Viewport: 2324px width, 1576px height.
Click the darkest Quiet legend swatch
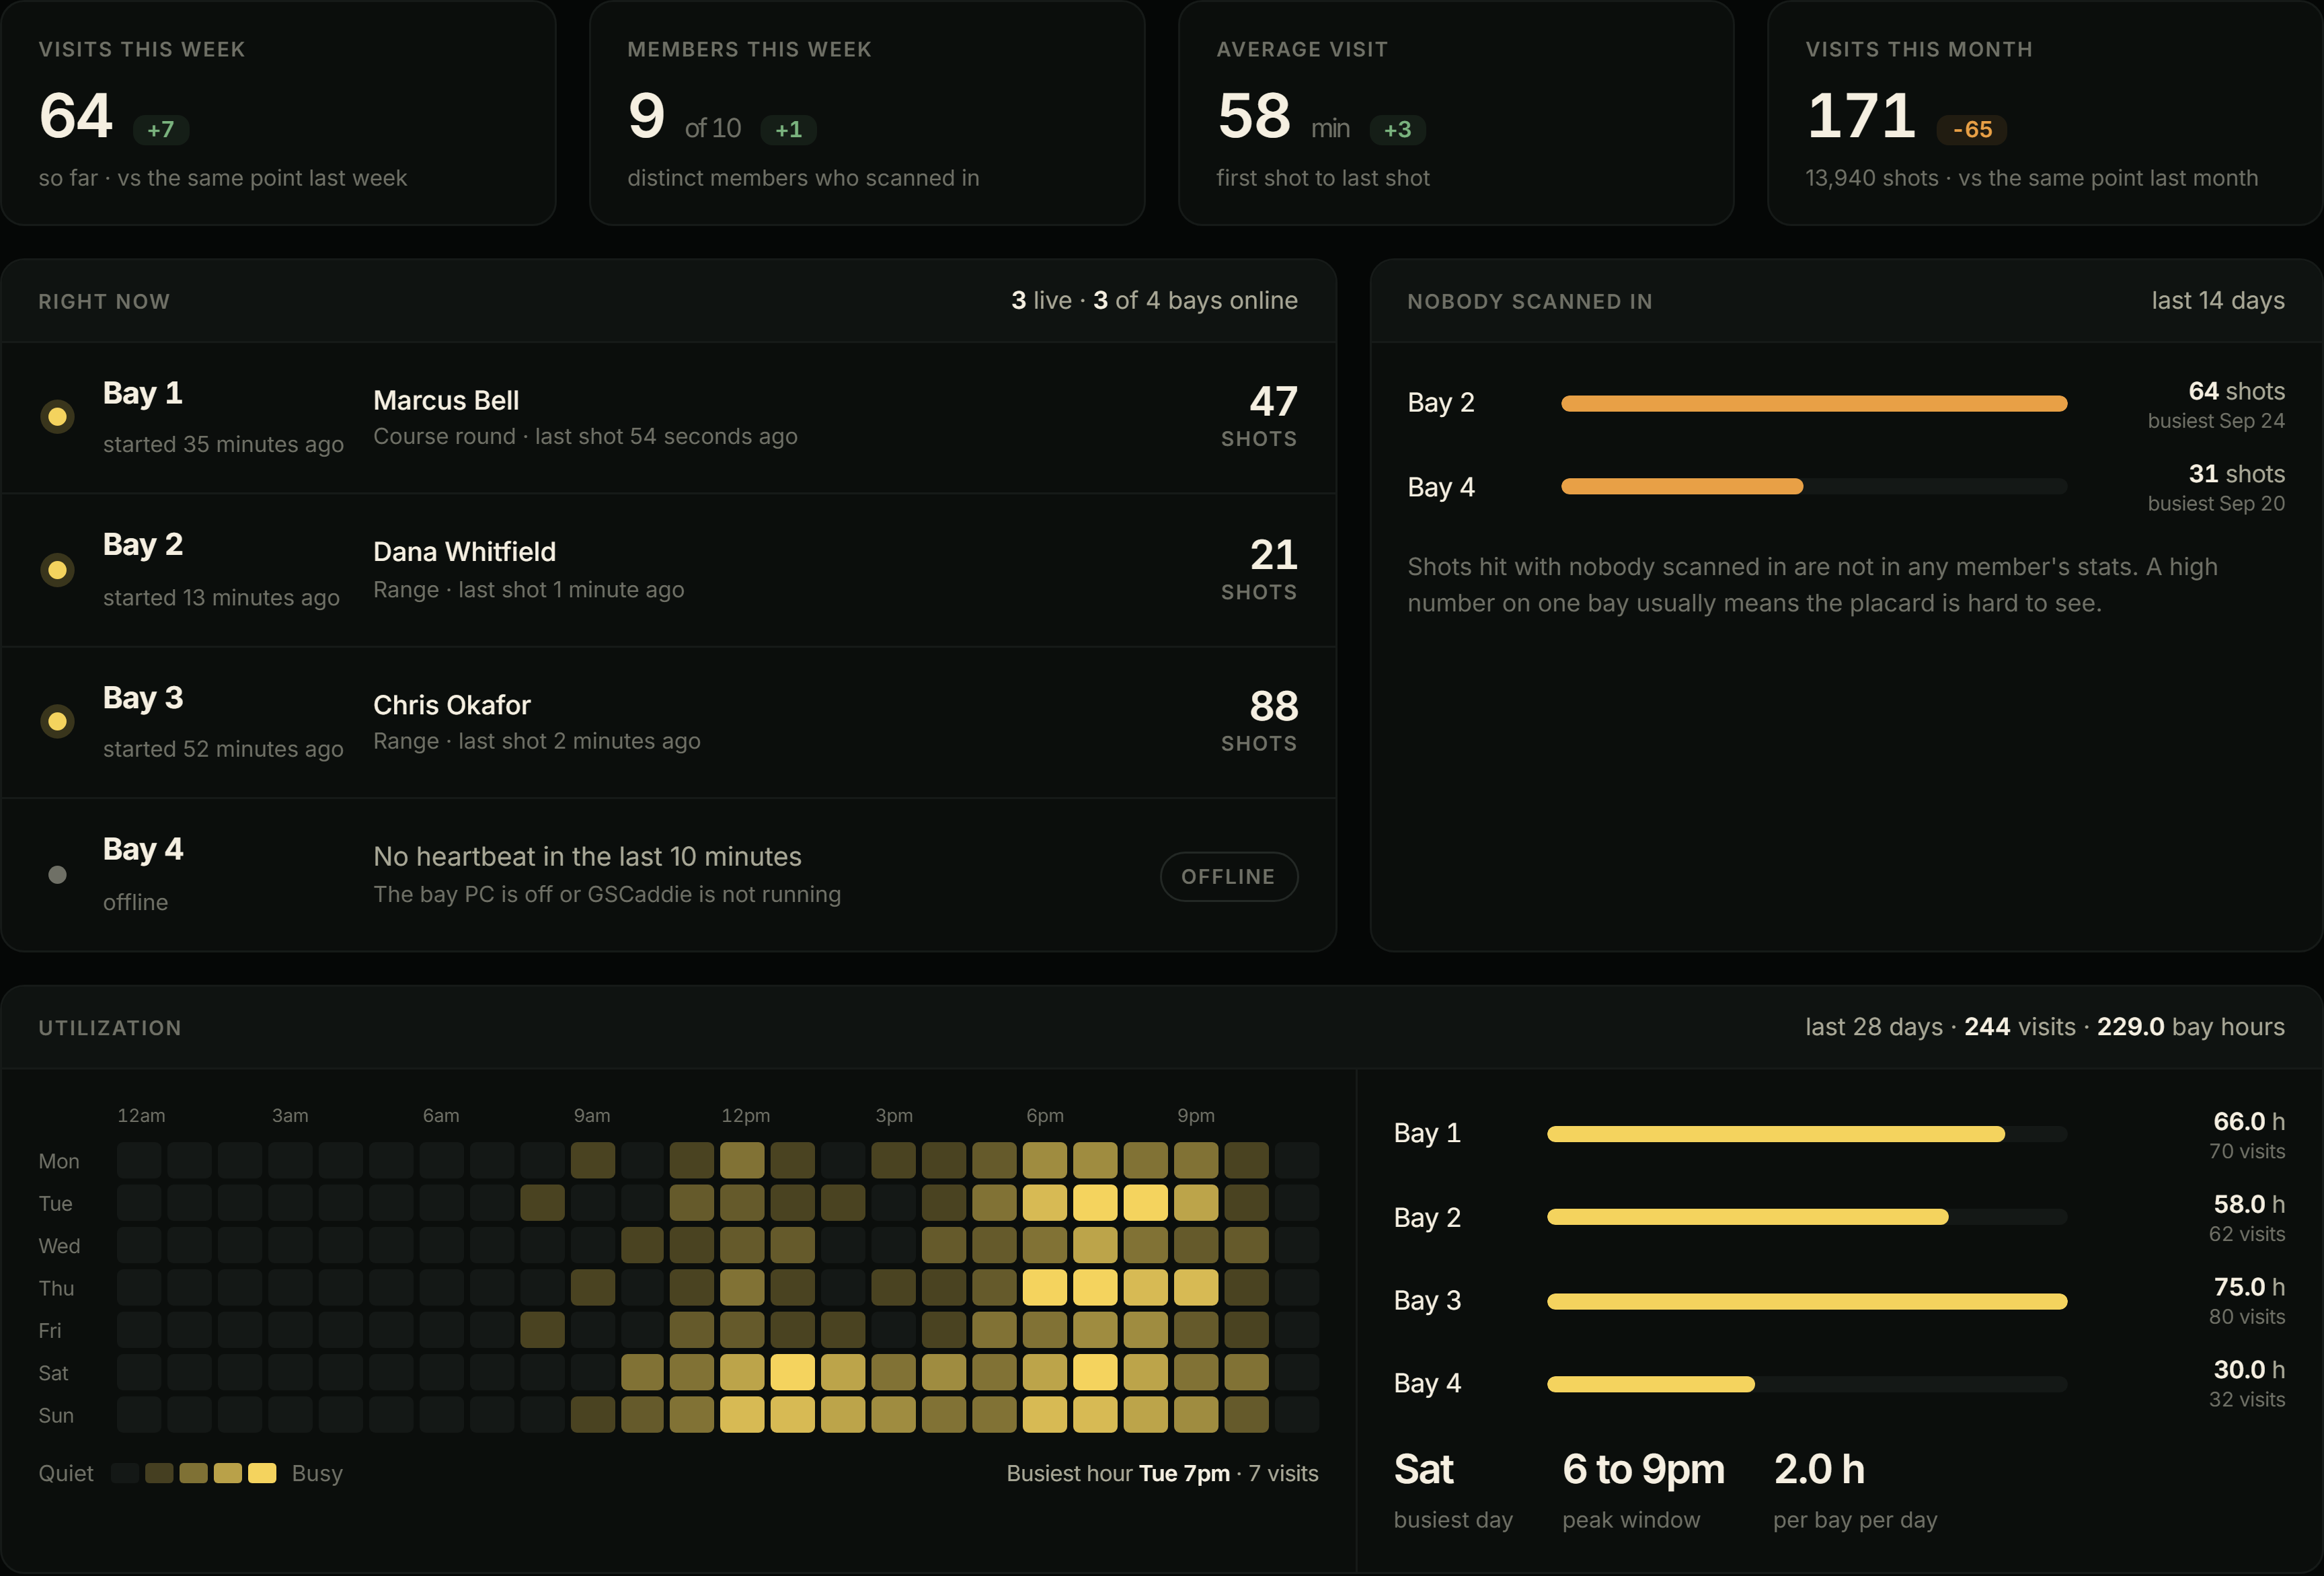(125, 1473)
